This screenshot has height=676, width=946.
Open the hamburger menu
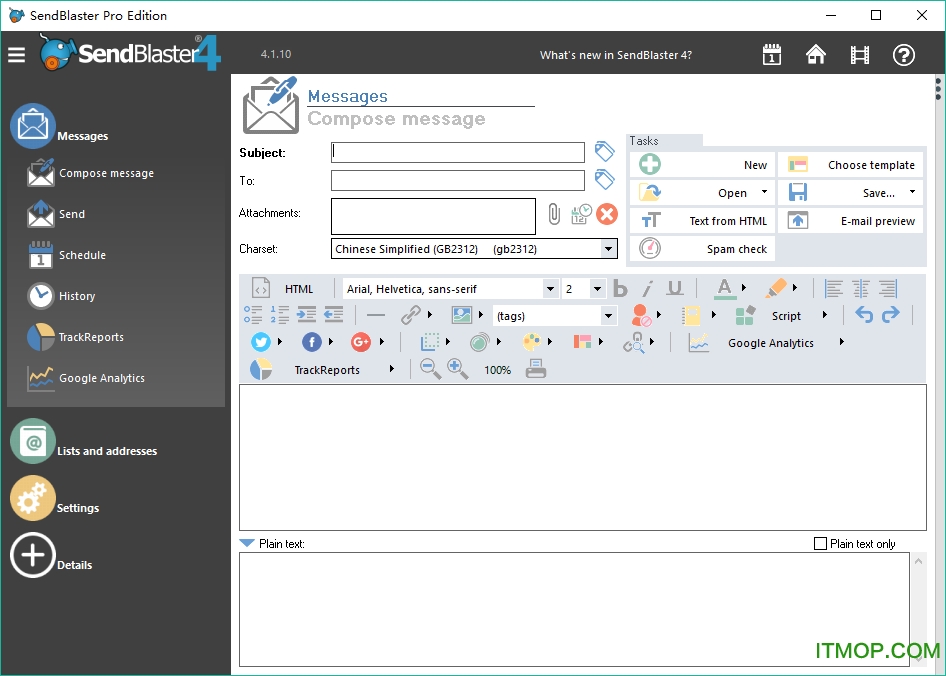click(x=16, y=55)
